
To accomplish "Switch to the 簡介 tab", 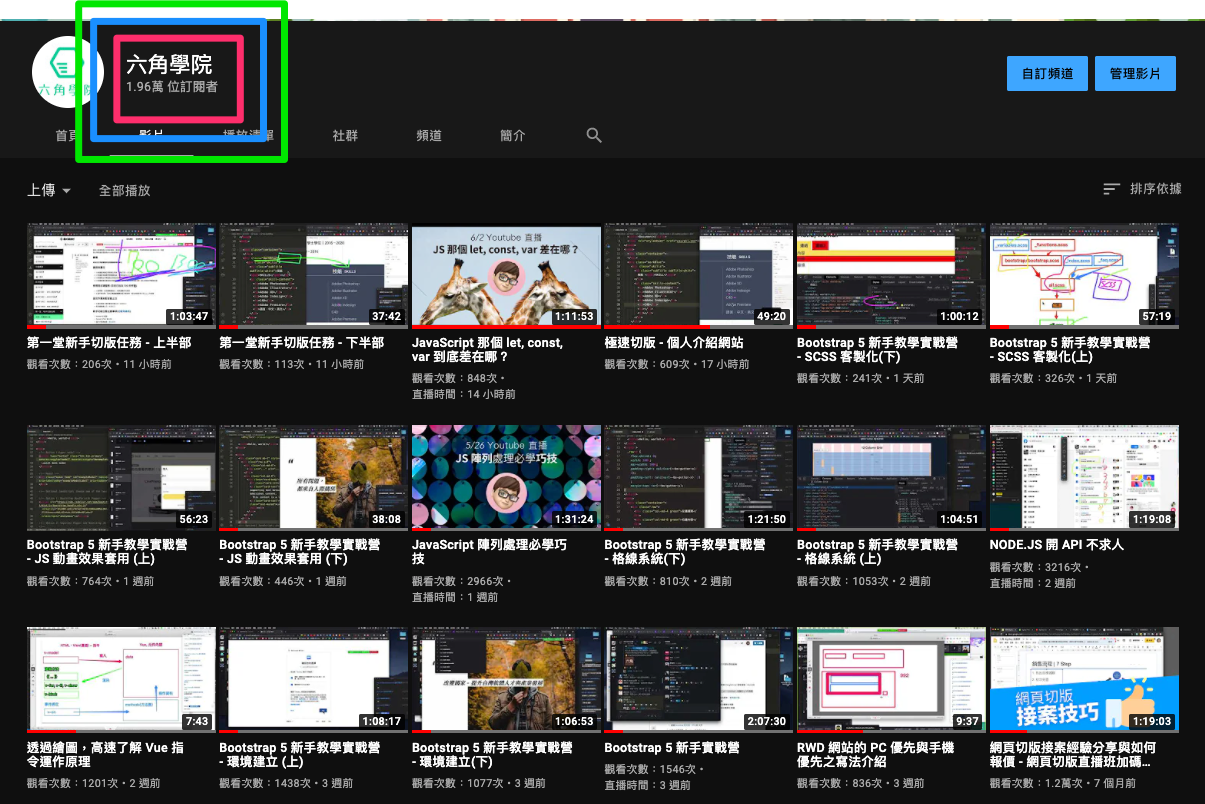I will 512,135.
